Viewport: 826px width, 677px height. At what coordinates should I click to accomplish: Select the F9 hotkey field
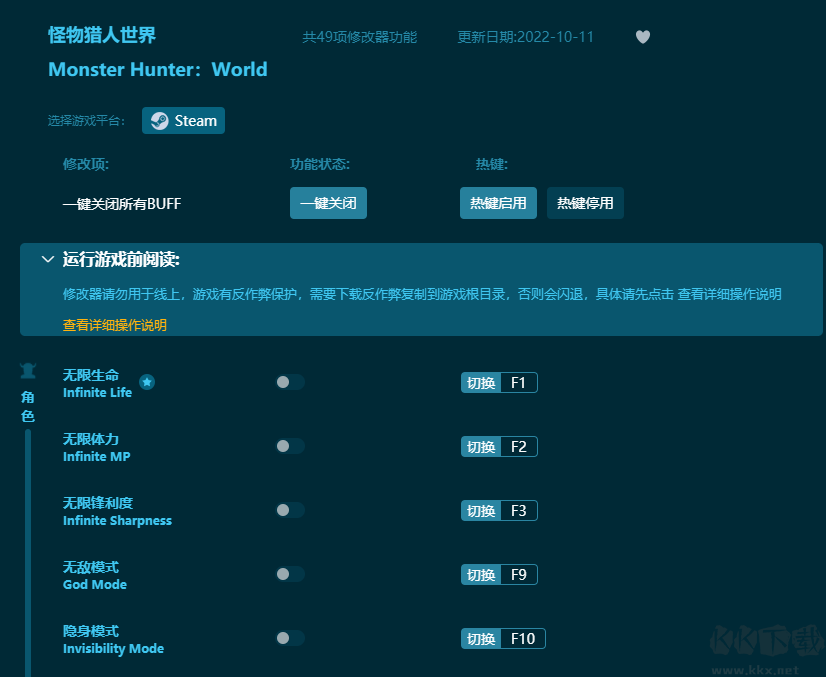click(519, 575)
